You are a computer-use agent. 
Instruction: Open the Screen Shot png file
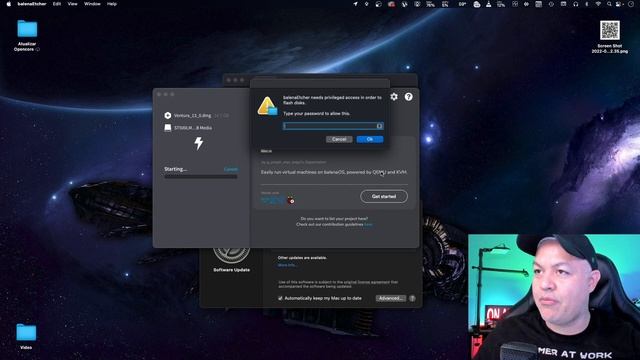pyautogui.click(x=610, y=30)
